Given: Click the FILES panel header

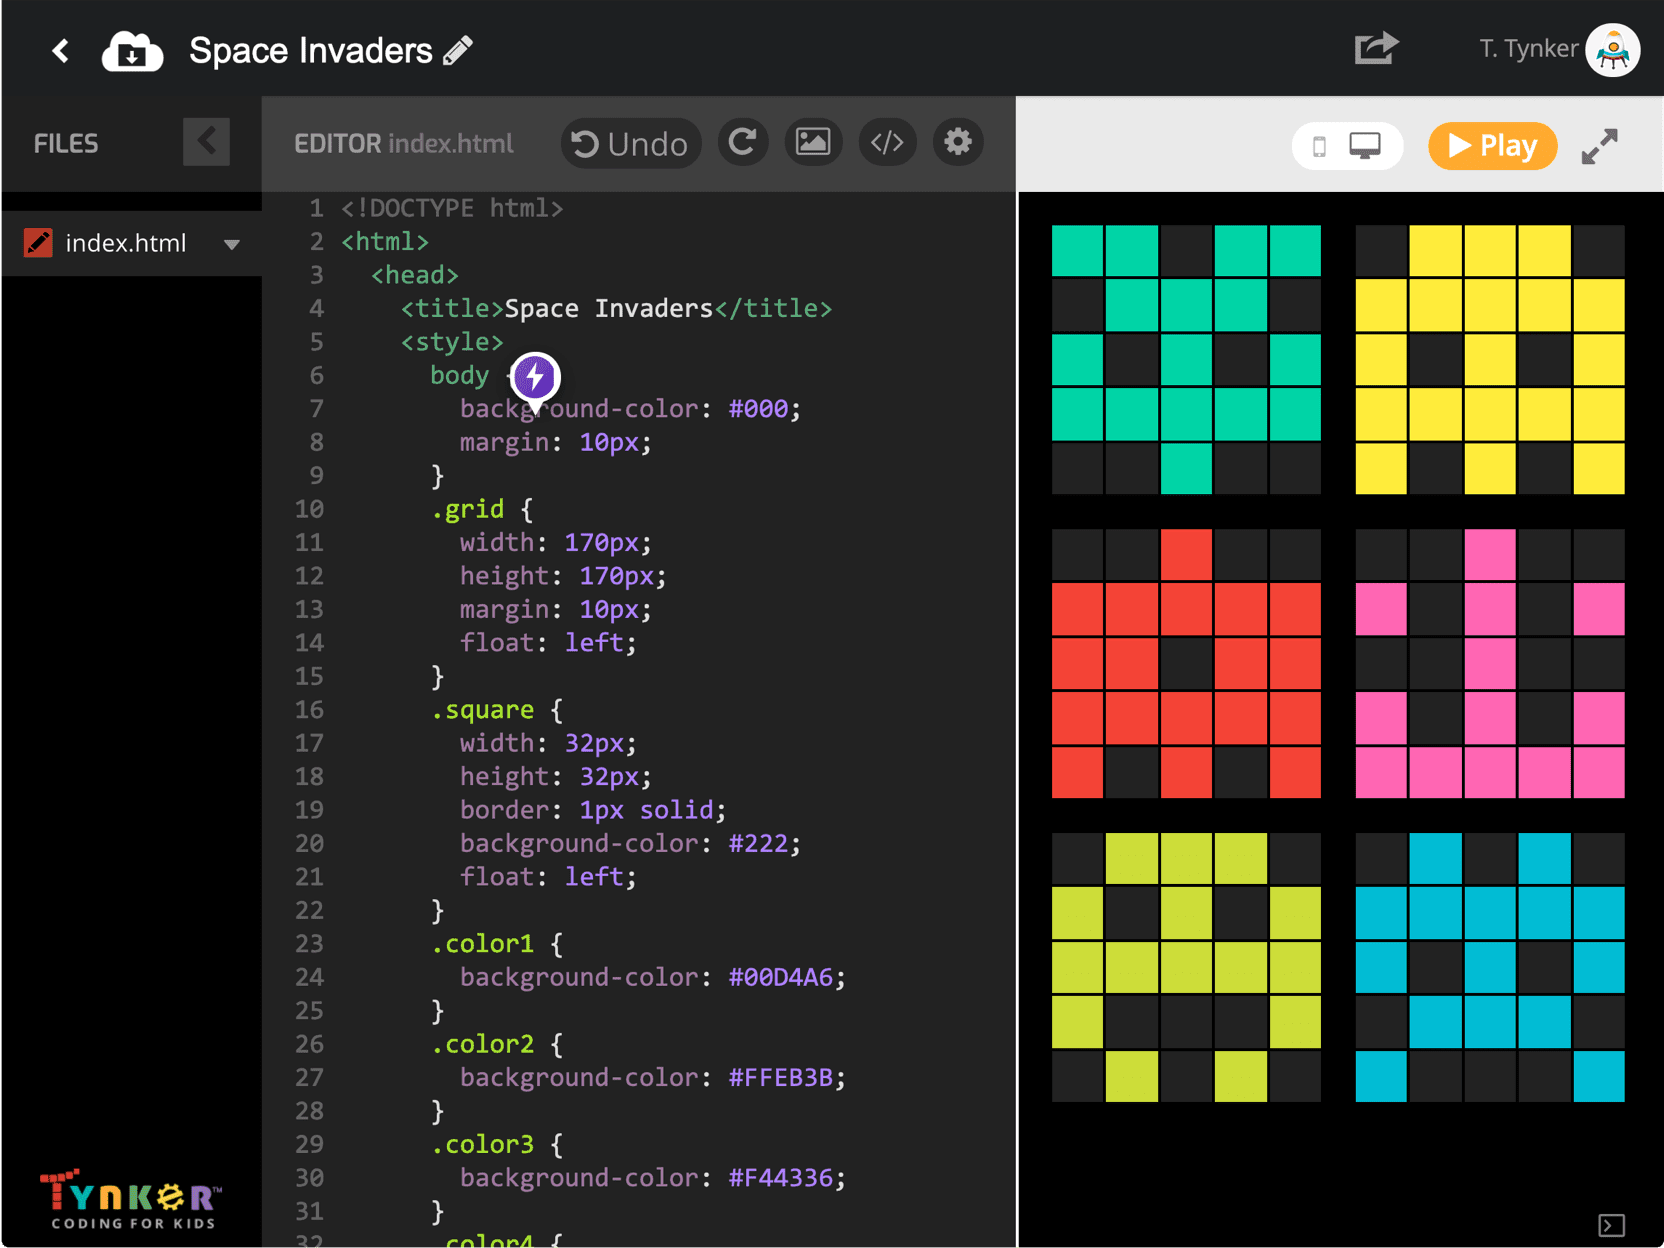Looking at the screenshot, I should pos(66,144).
